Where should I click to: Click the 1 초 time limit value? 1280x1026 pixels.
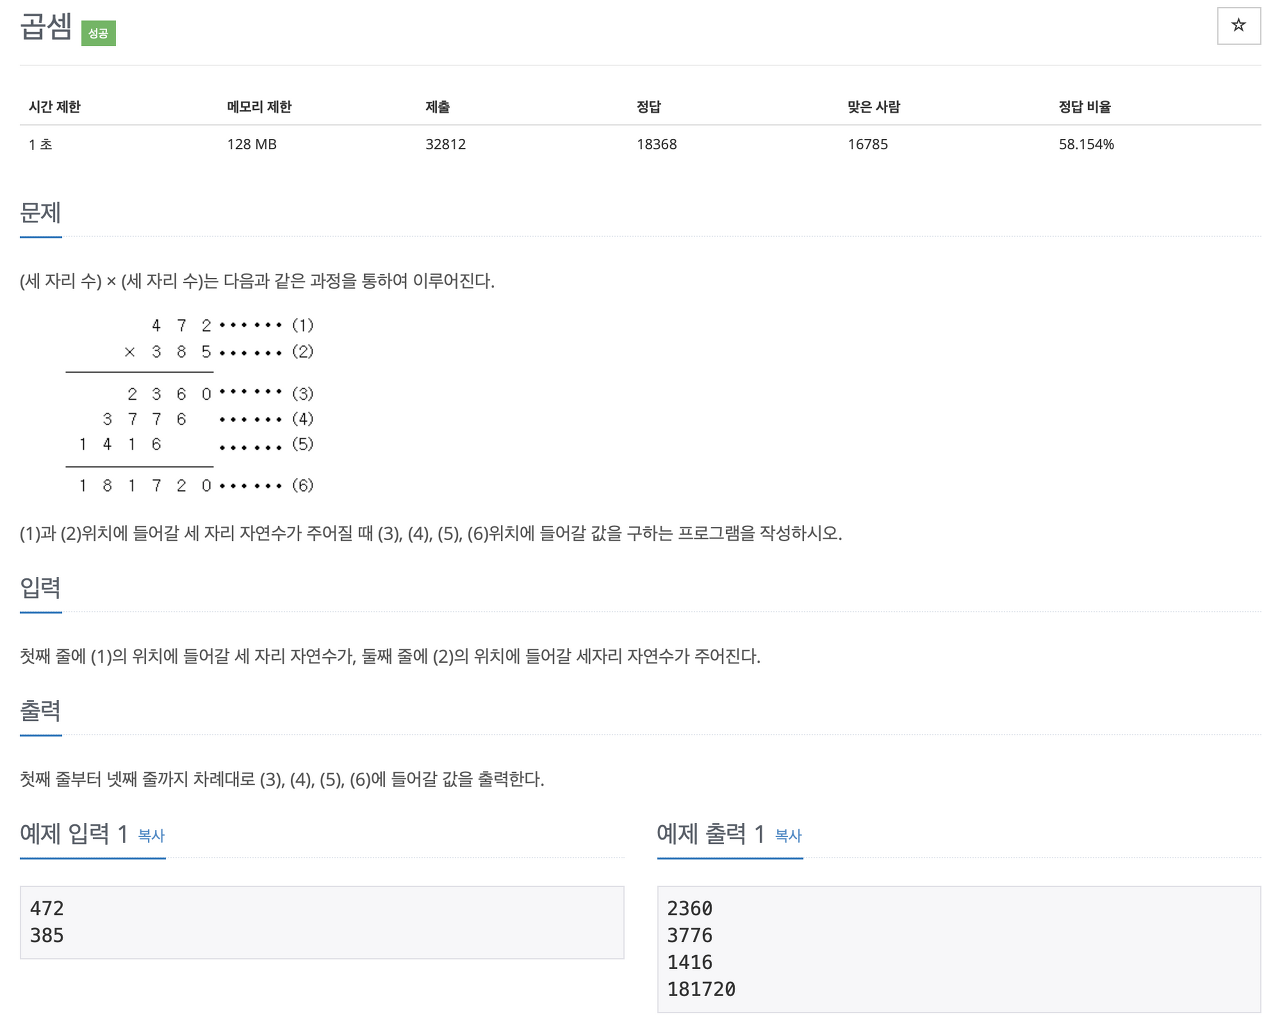pos(40,143)
